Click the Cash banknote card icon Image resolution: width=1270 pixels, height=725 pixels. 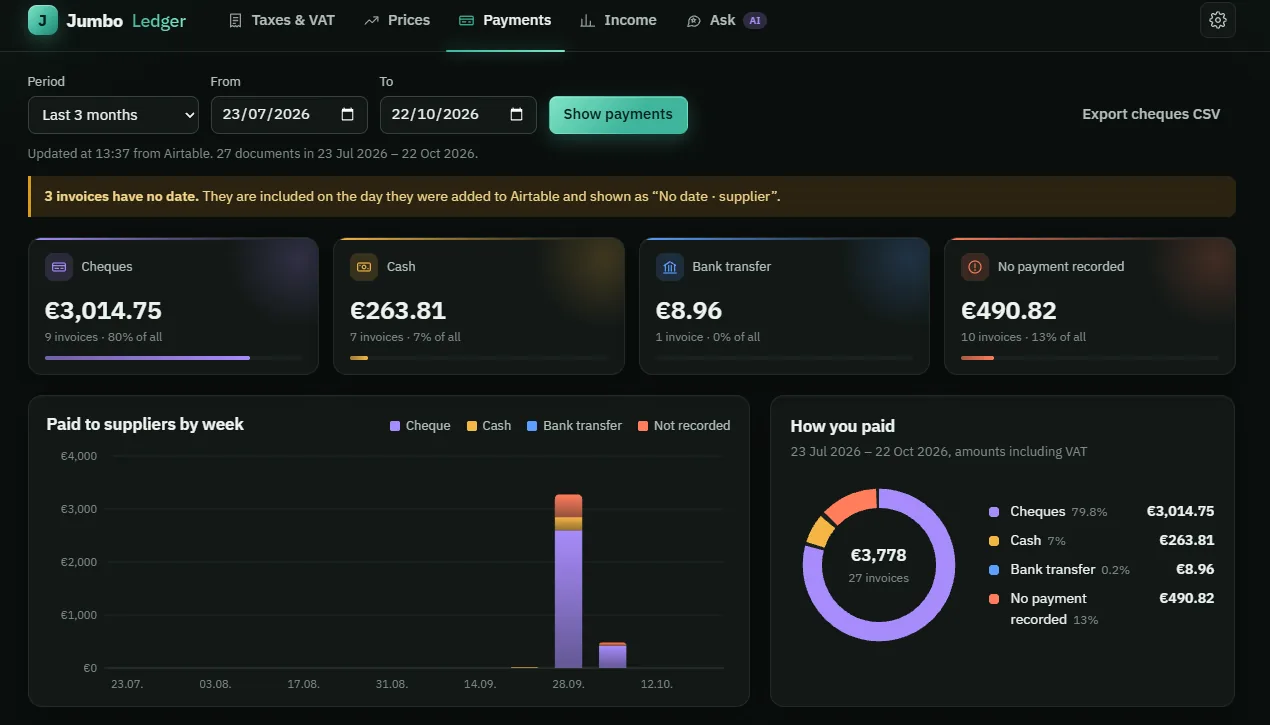364,267
